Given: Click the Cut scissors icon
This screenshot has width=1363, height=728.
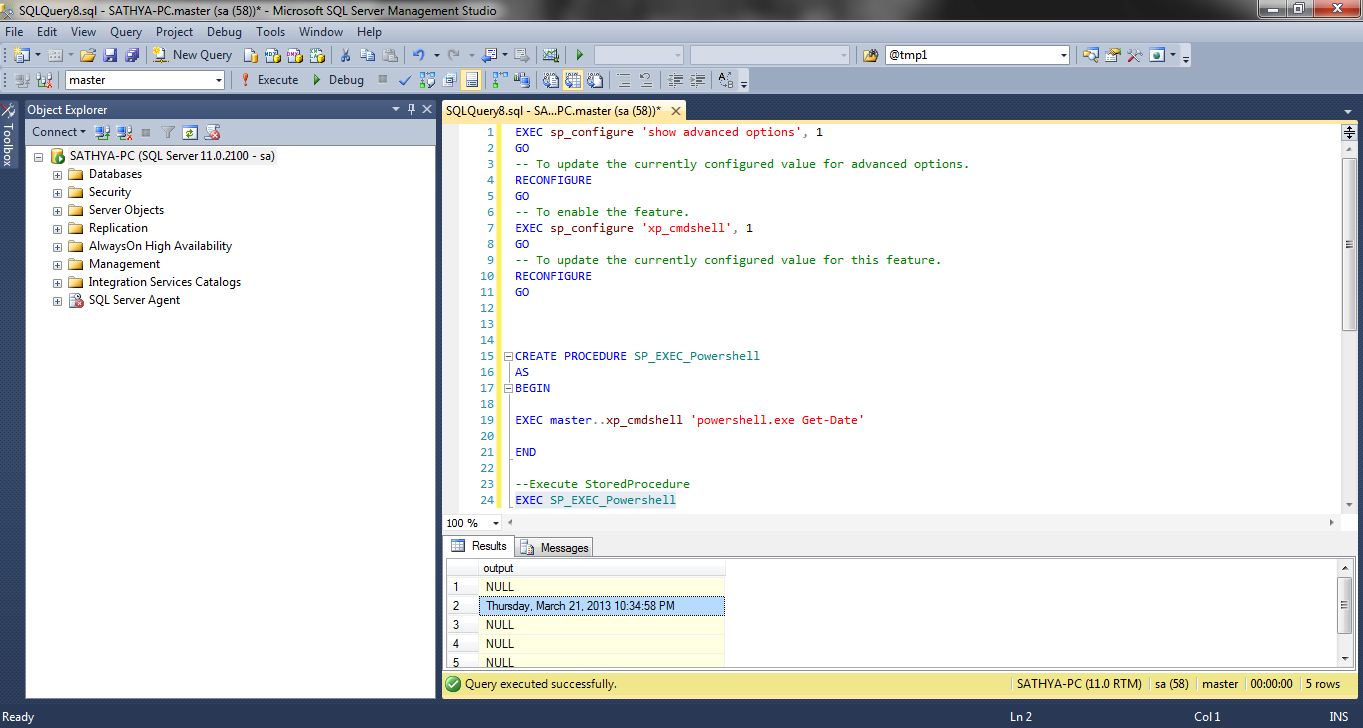Looking at the screenshot, I should (x=345, y=55).
